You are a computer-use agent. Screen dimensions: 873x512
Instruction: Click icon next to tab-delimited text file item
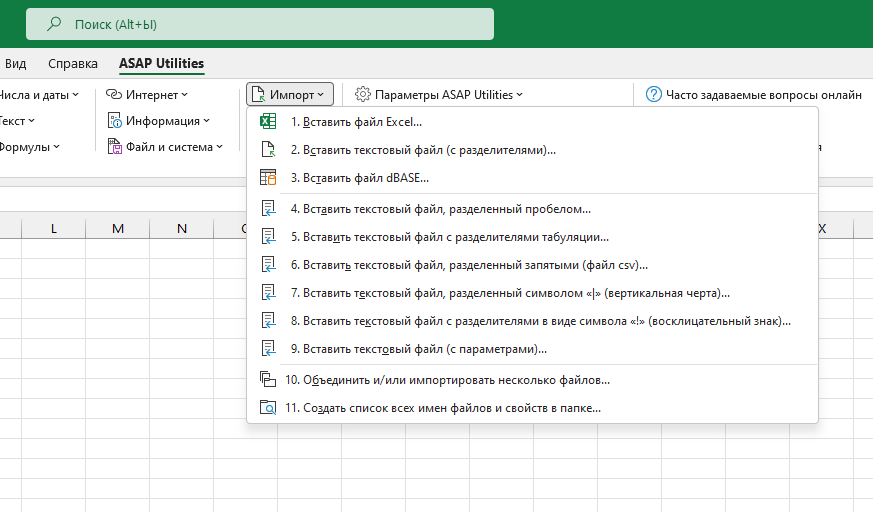click(x=268, y=237)
